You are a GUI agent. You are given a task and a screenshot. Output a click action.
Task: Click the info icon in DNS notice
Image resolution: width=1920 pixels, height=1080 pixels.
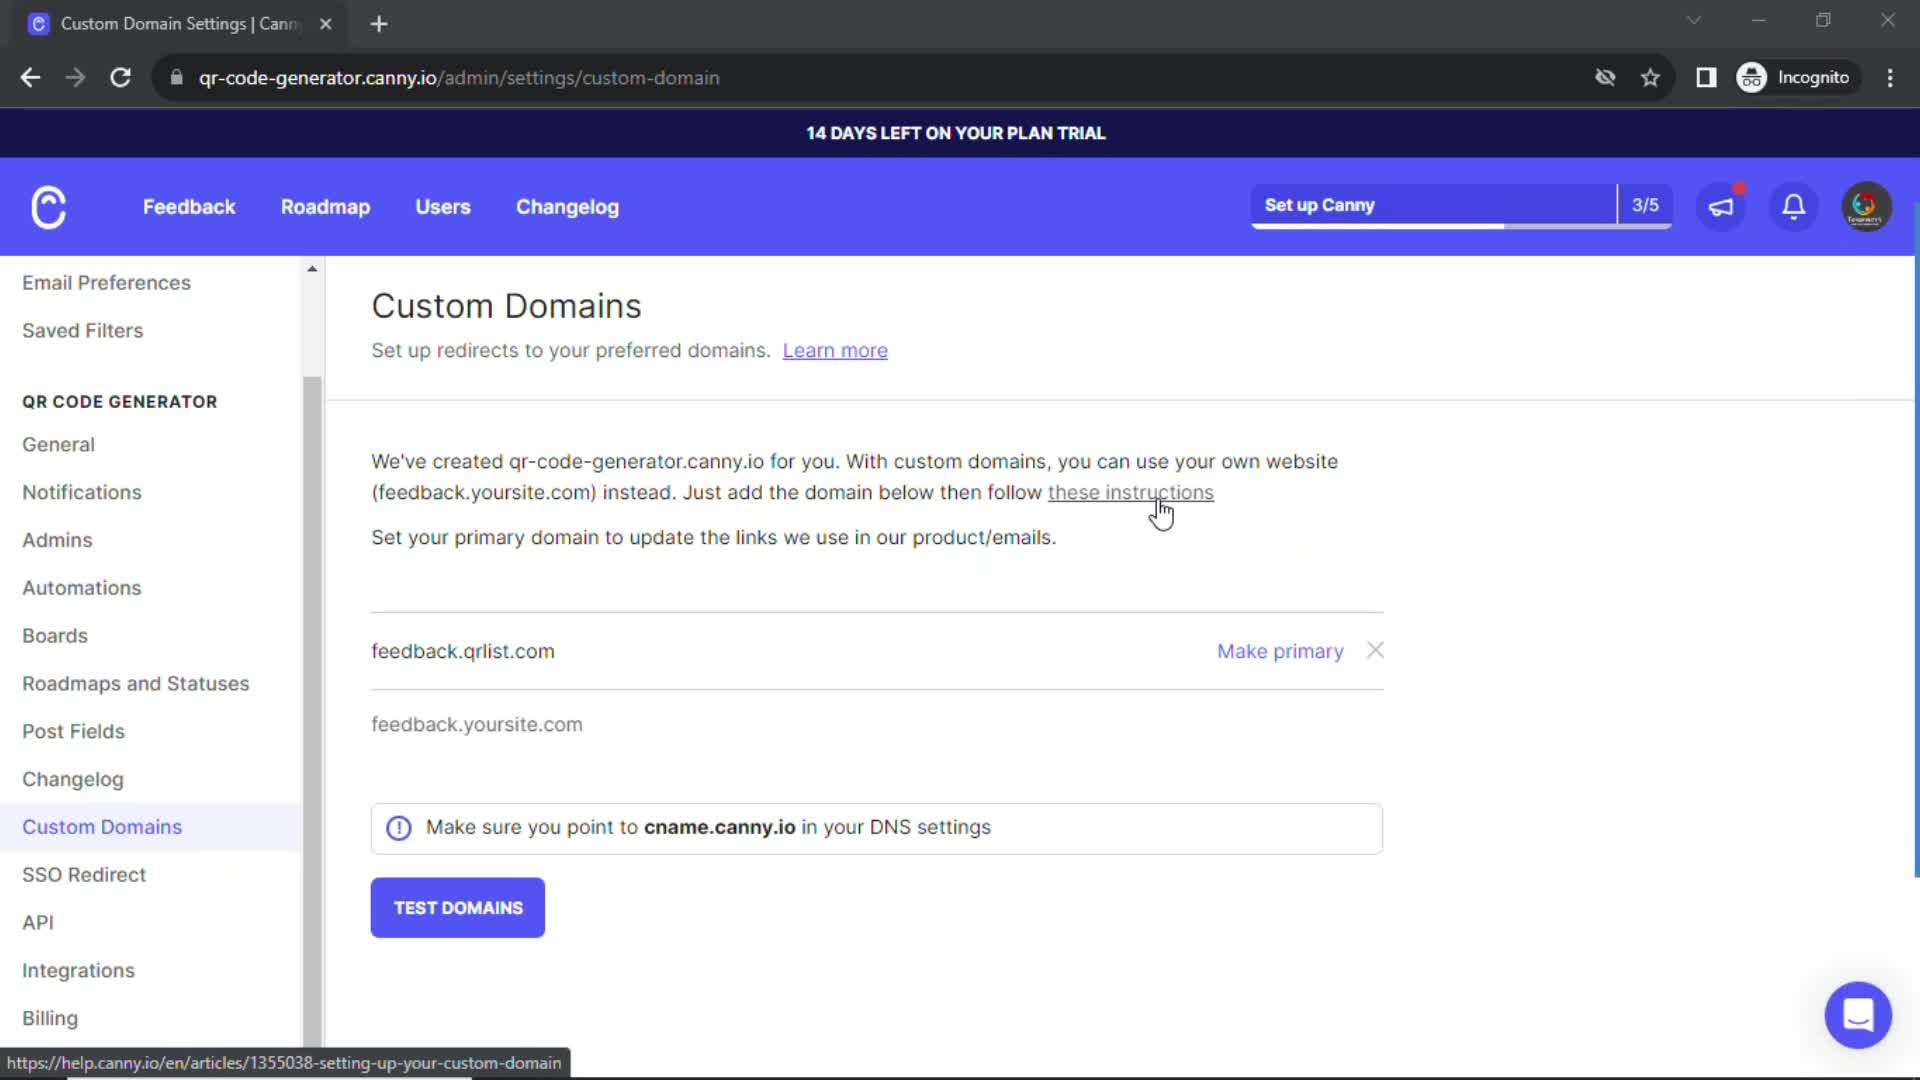coord(398,828)
